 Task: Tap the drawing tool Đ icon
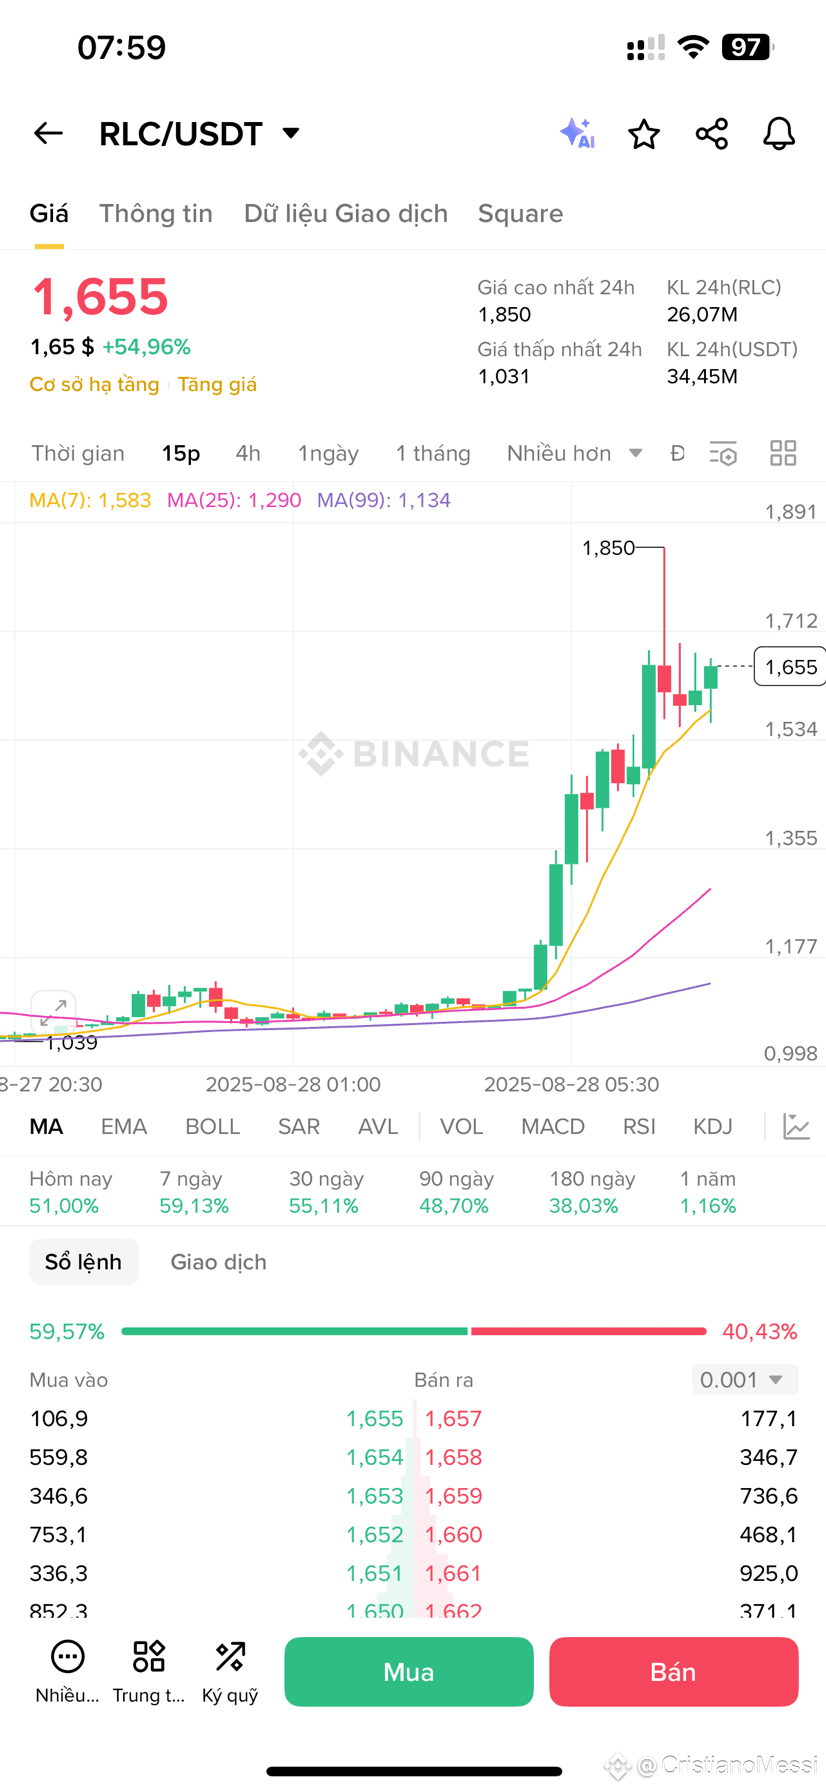[x=678, y=453]
